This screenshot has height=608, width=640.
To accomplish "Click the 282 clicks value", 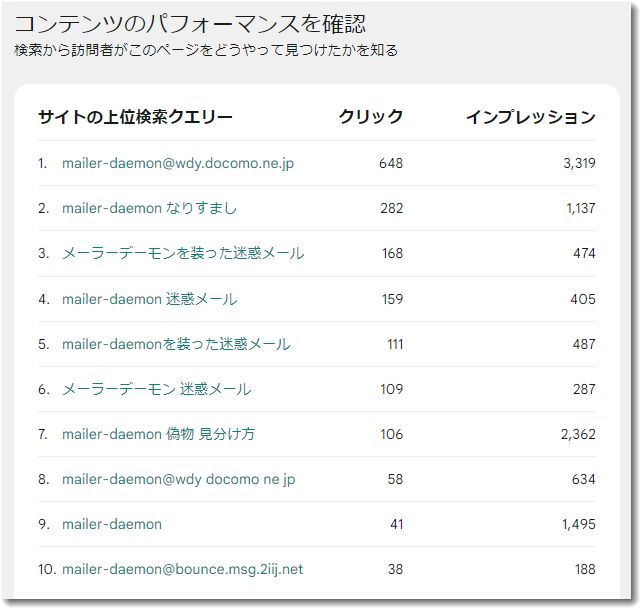I will (x=391, y=208).
